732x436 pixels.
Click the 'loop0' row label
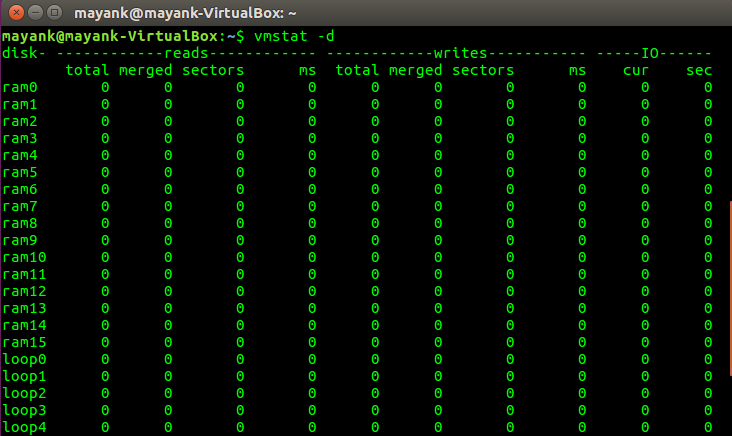(x=24, y=360)
